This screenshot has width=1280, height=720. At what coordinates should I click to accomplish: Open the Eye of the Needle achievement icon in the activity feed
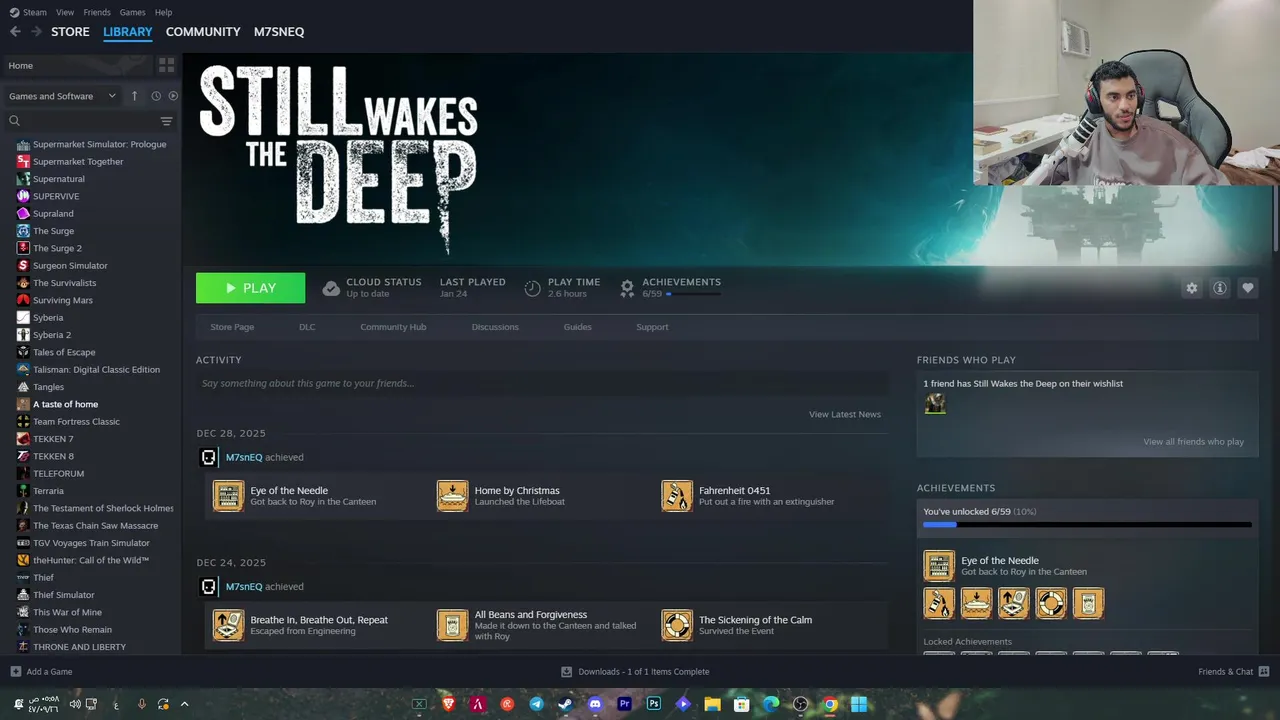pos(228,496)
